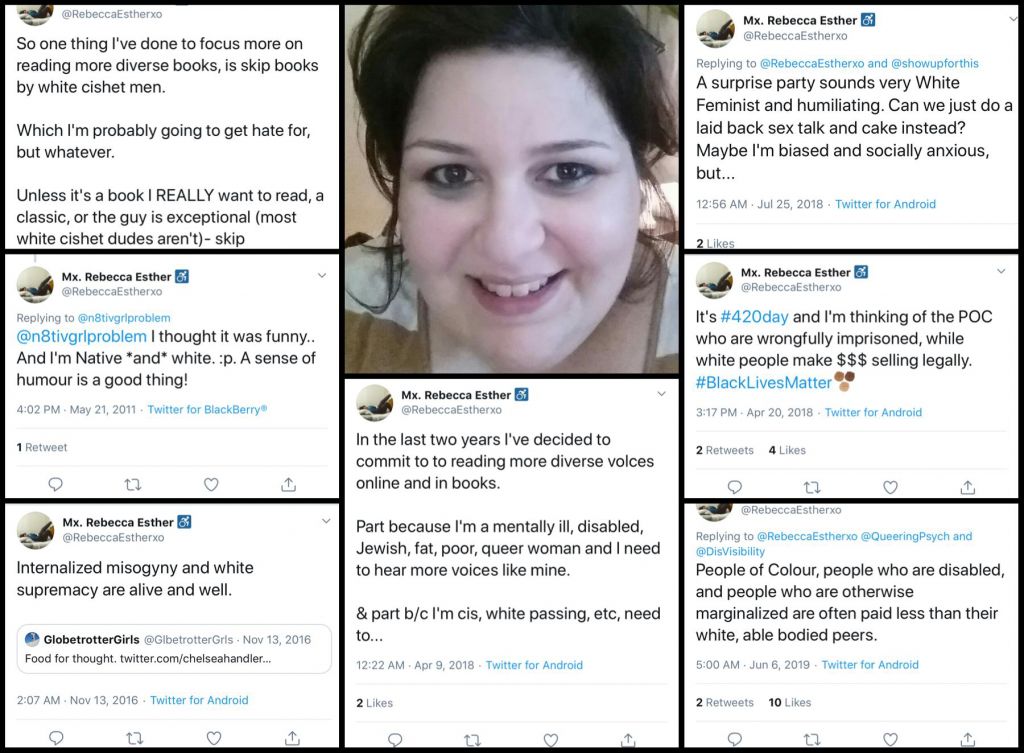Image resolution: width=1024 pixels, height=753 pixels.
Task: Open the #420day hashtag link
Action: pos(754,317)
